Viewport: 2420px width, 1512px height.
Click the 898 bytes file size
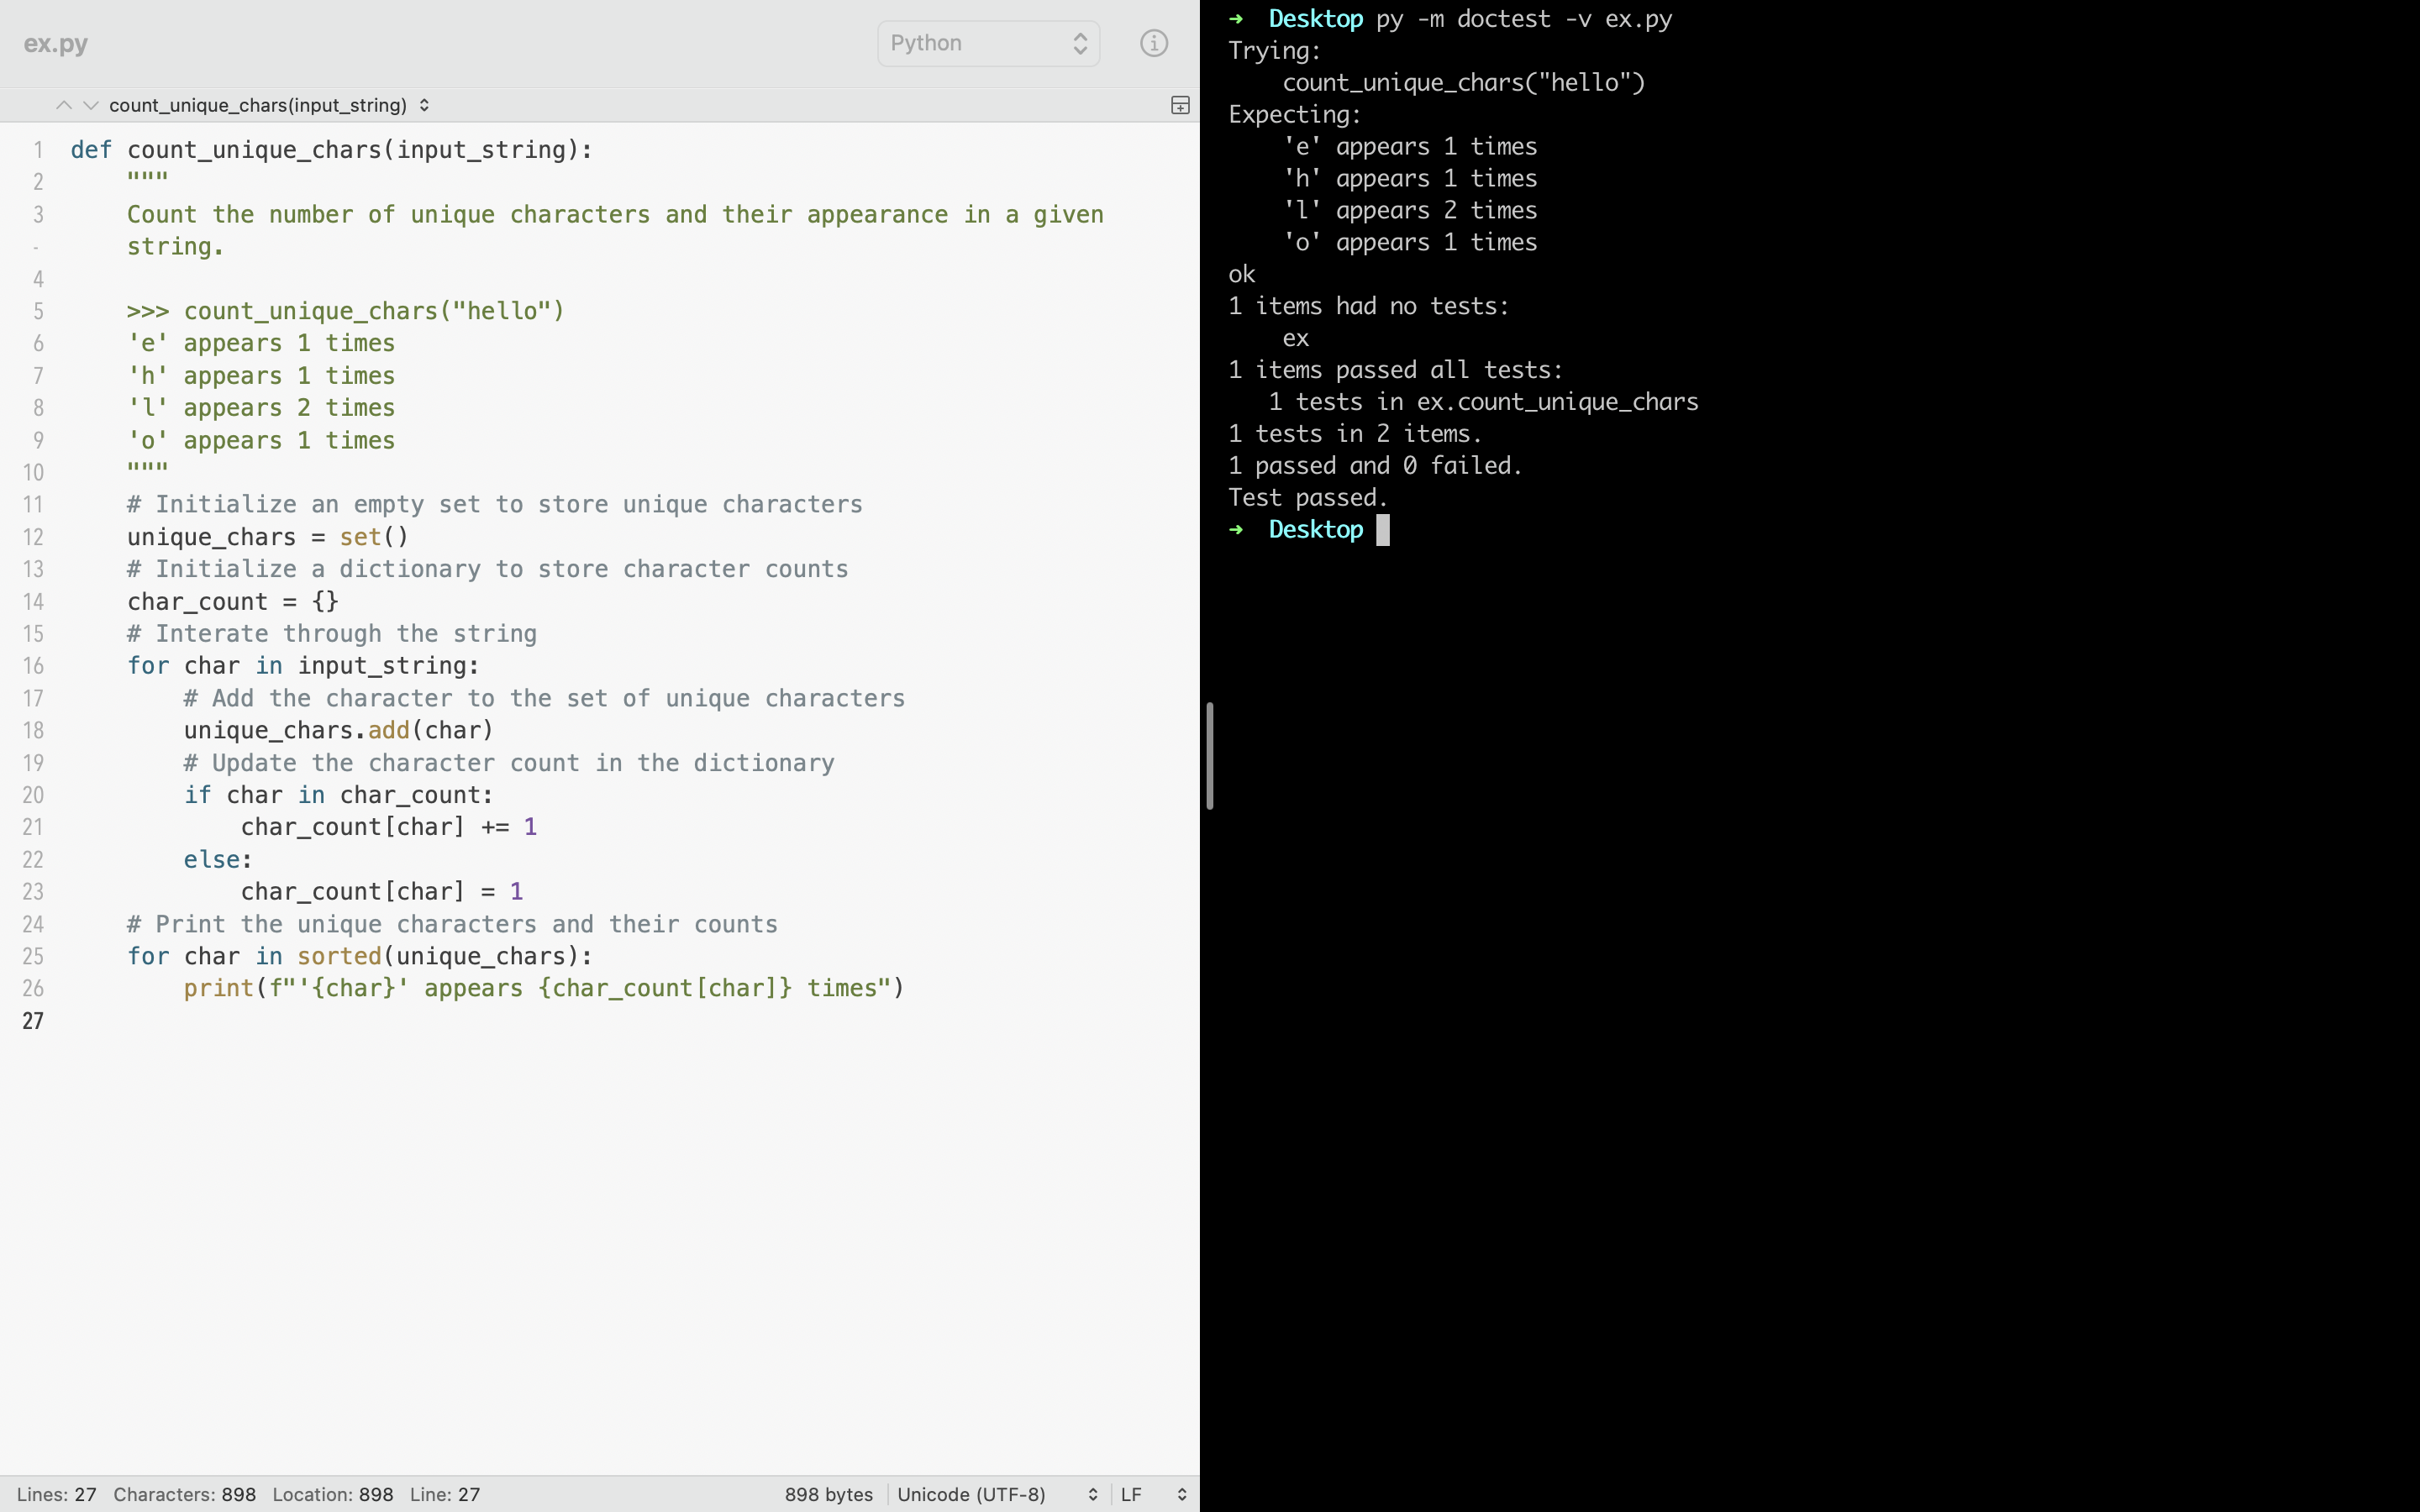pyautogui.click(x=828, y=1494)
